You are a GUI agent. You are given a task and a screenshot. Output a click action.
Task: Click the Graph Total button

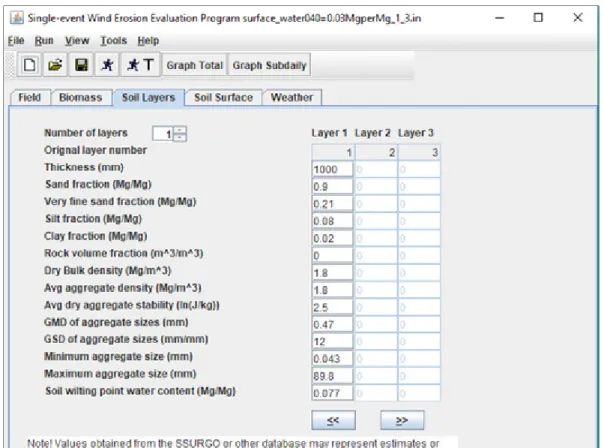pos(195,65)
